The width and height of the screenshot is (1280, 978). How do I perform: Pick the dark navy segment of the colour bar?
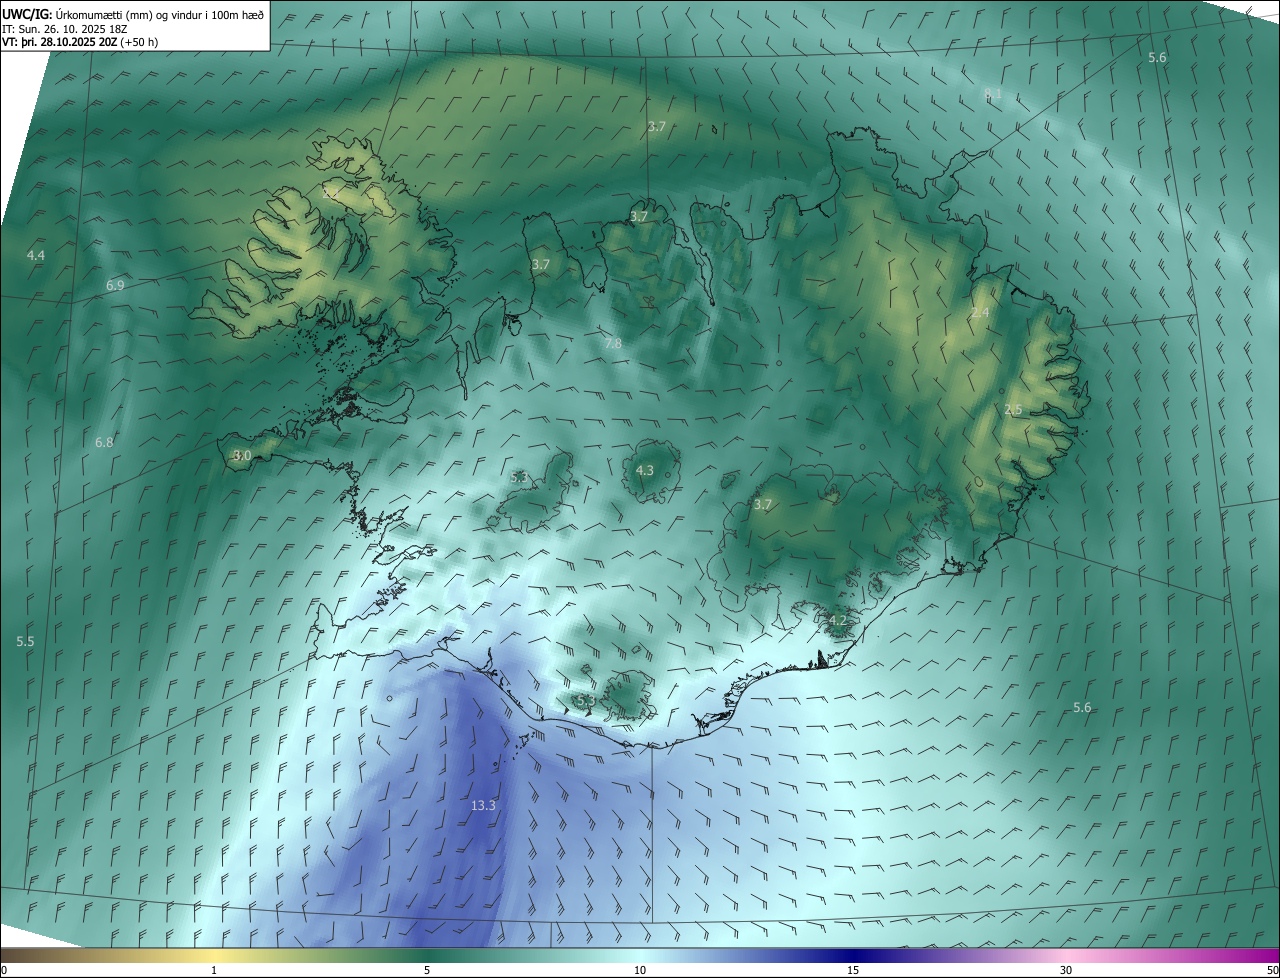[x=853, y=955]
